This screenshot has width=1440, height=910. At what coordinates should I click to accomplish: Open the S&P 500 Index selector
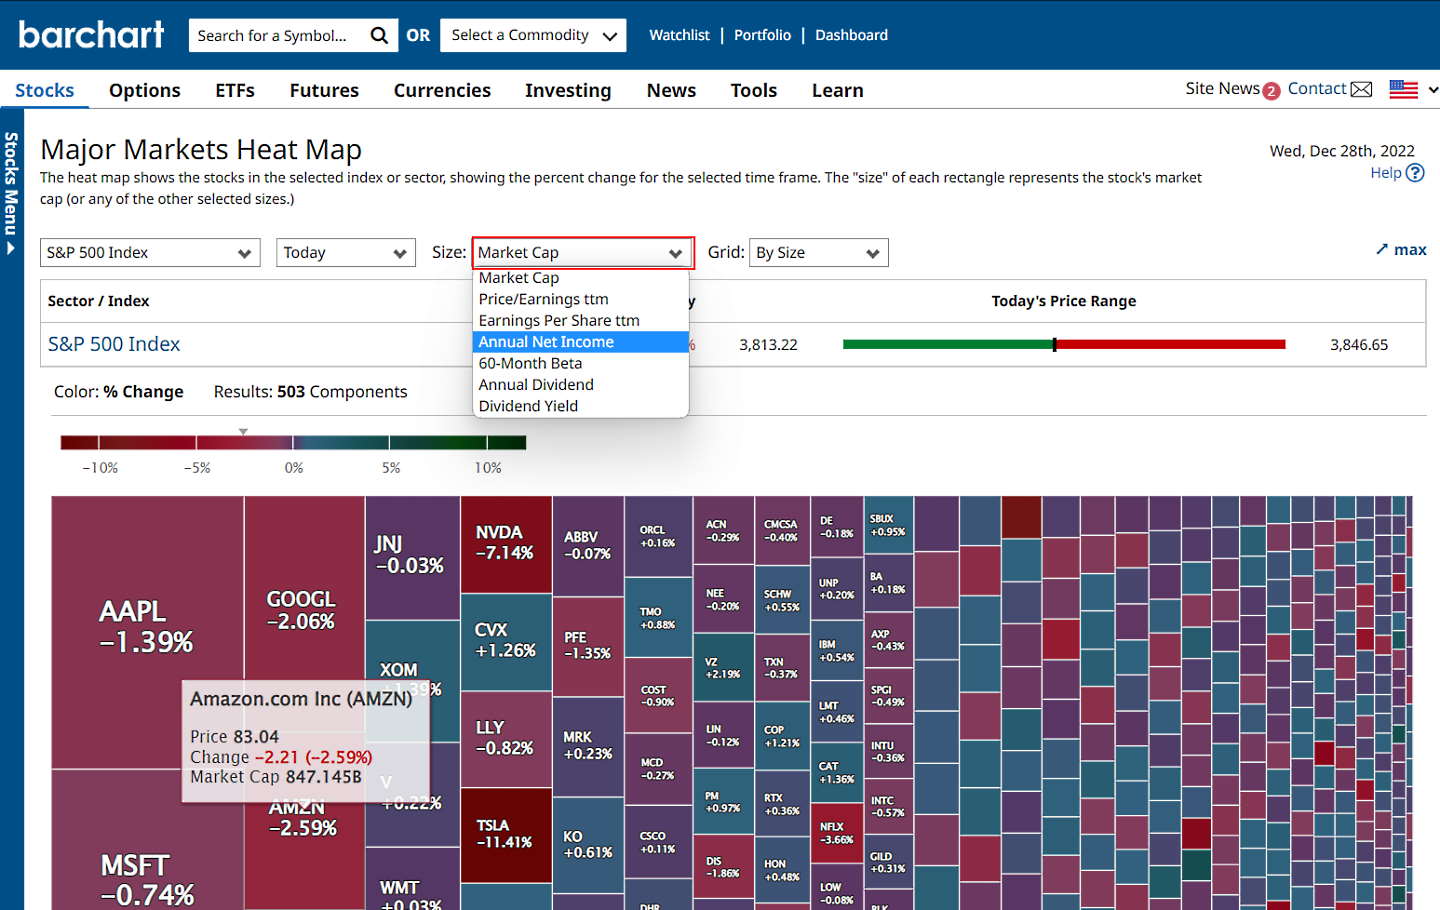149,252
